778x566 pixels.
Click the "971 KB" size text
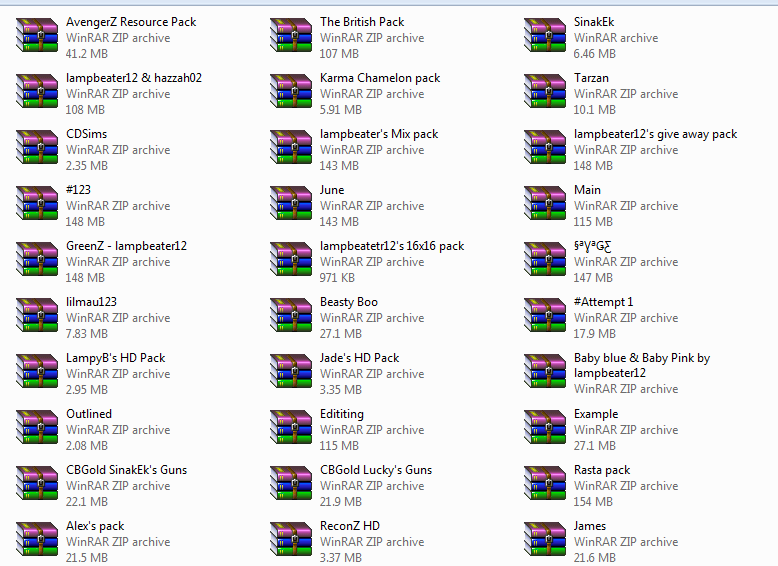point(337,278)
